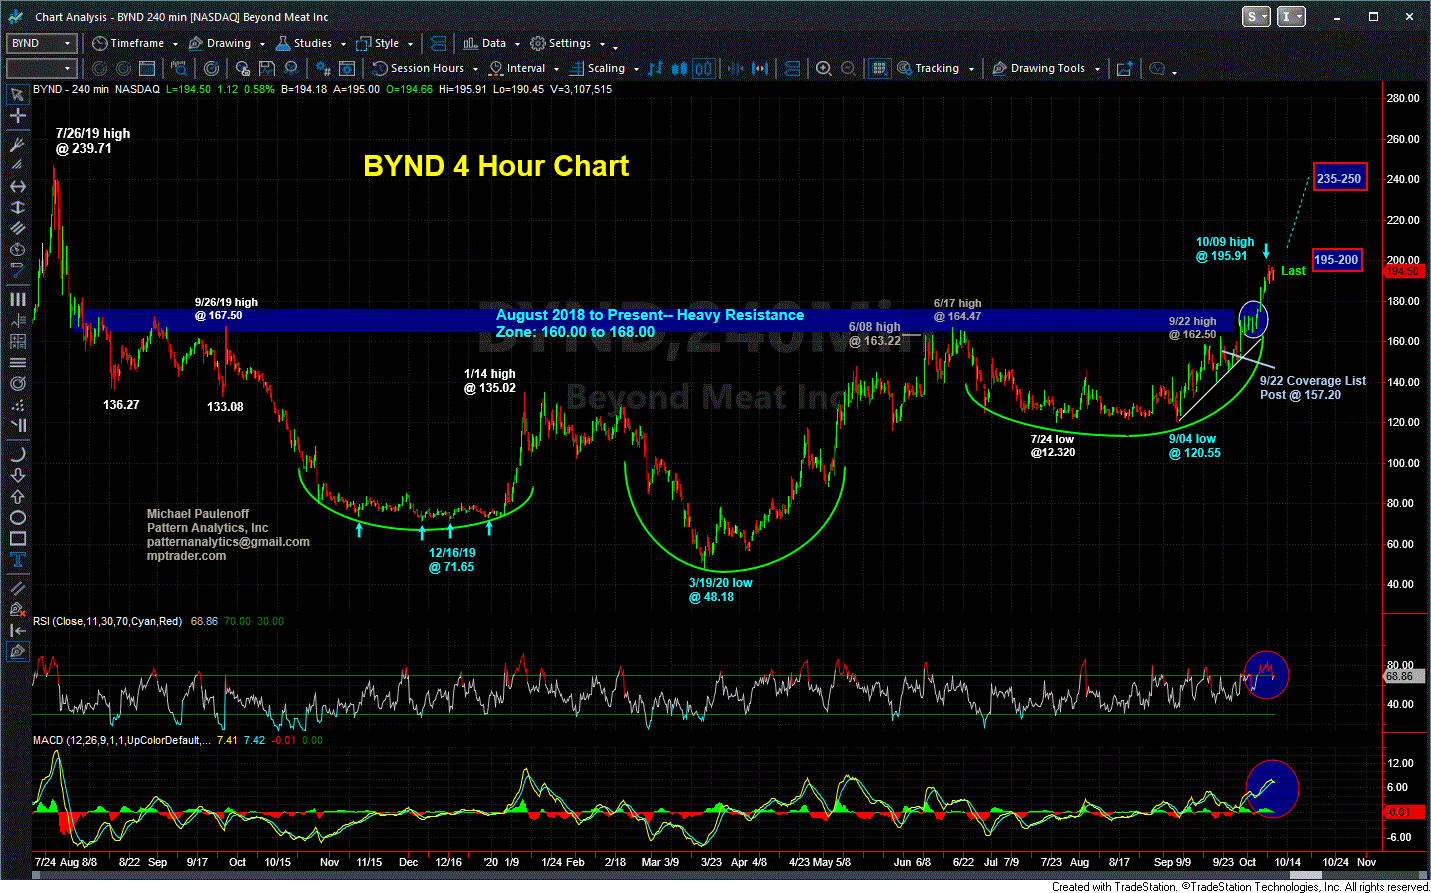Choose the regression line tool
This screenshot has height=893, width=1431.
point(17,270)
